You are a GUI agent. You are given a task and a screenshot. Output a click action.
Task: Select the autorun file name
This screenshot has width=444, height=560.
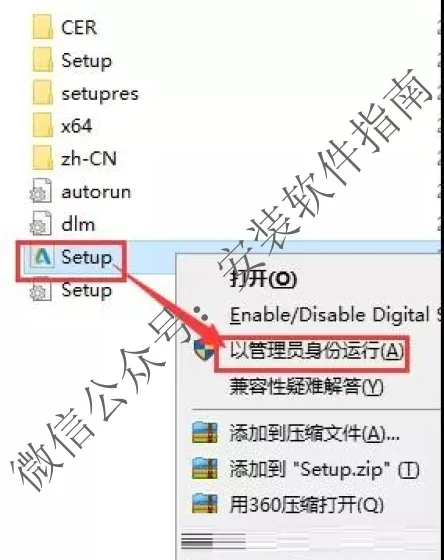[96, 192]
